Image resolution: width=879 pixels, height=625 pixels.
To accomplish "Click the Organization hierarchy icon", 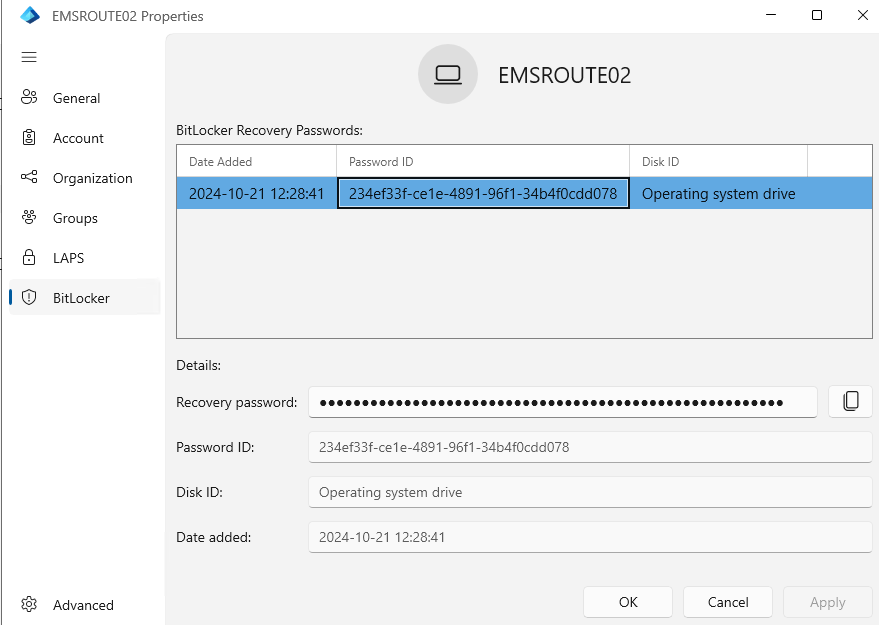I will [29, 178].
